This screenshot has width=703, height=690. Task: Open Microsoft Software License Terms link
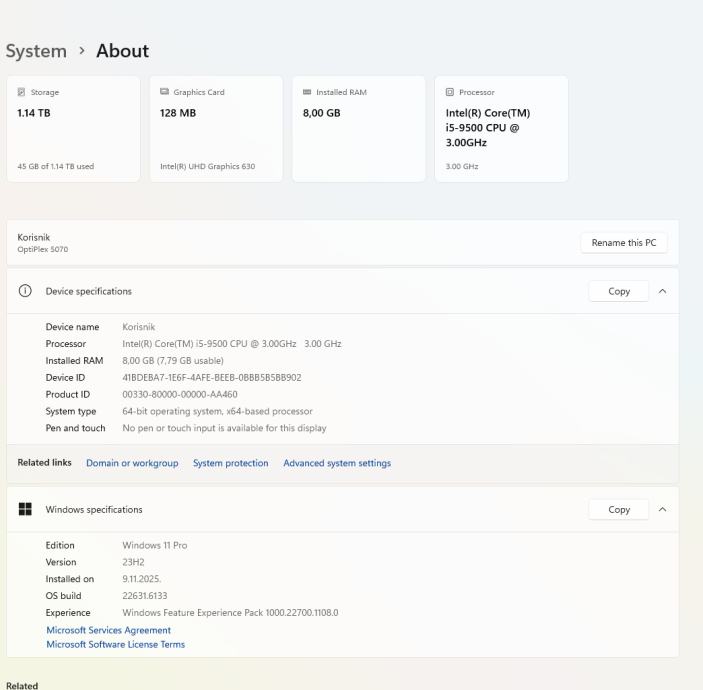point(115,644)
